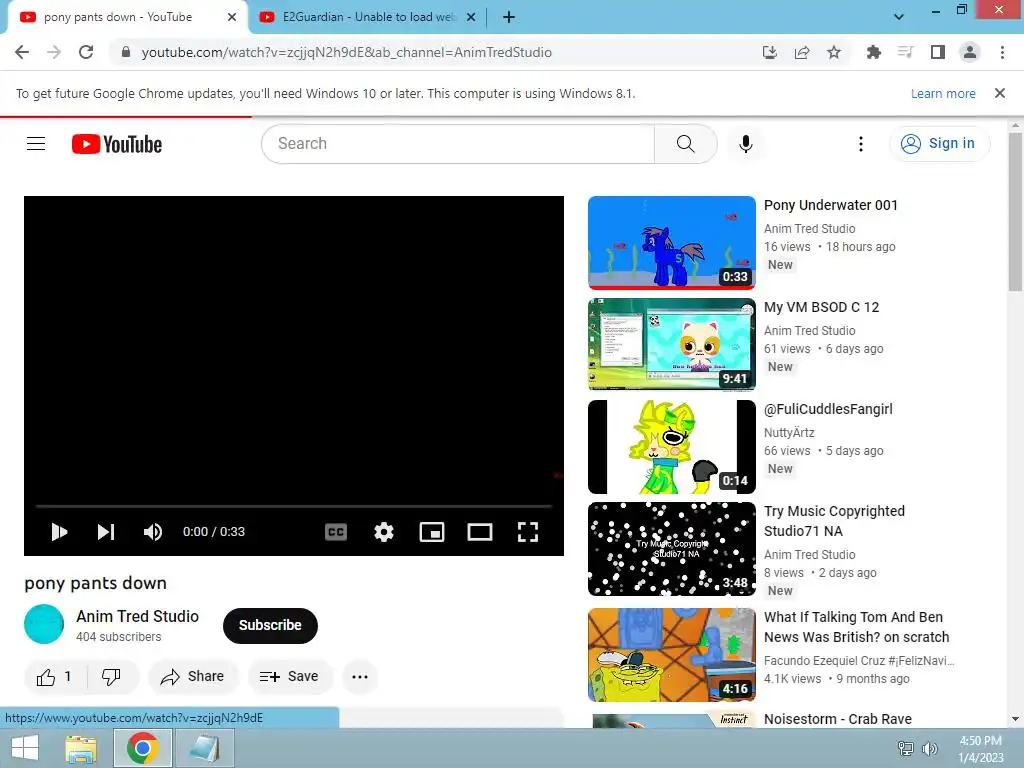Open system tray volume icon
Image resolution: width=1024 pixels, height=768 pixels.
coord(930,749)
